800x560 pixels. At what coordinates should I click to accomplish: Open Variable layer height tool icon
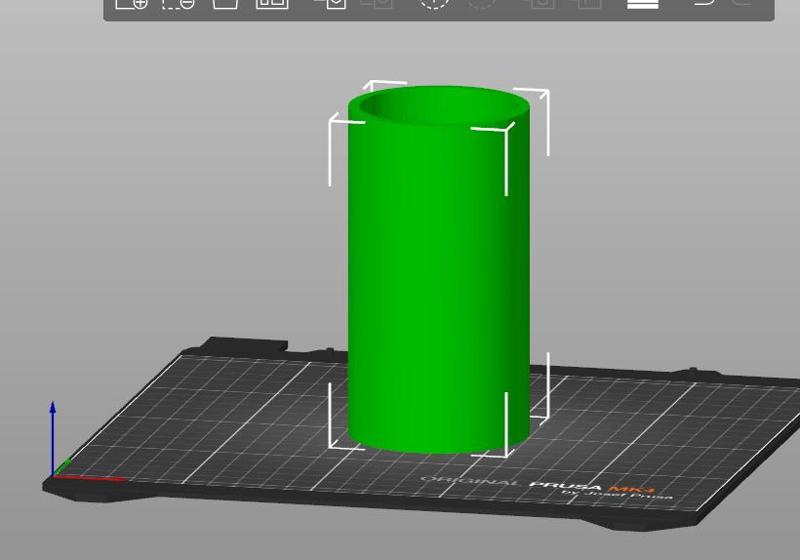pyautogui.click(x=642, y=3)
